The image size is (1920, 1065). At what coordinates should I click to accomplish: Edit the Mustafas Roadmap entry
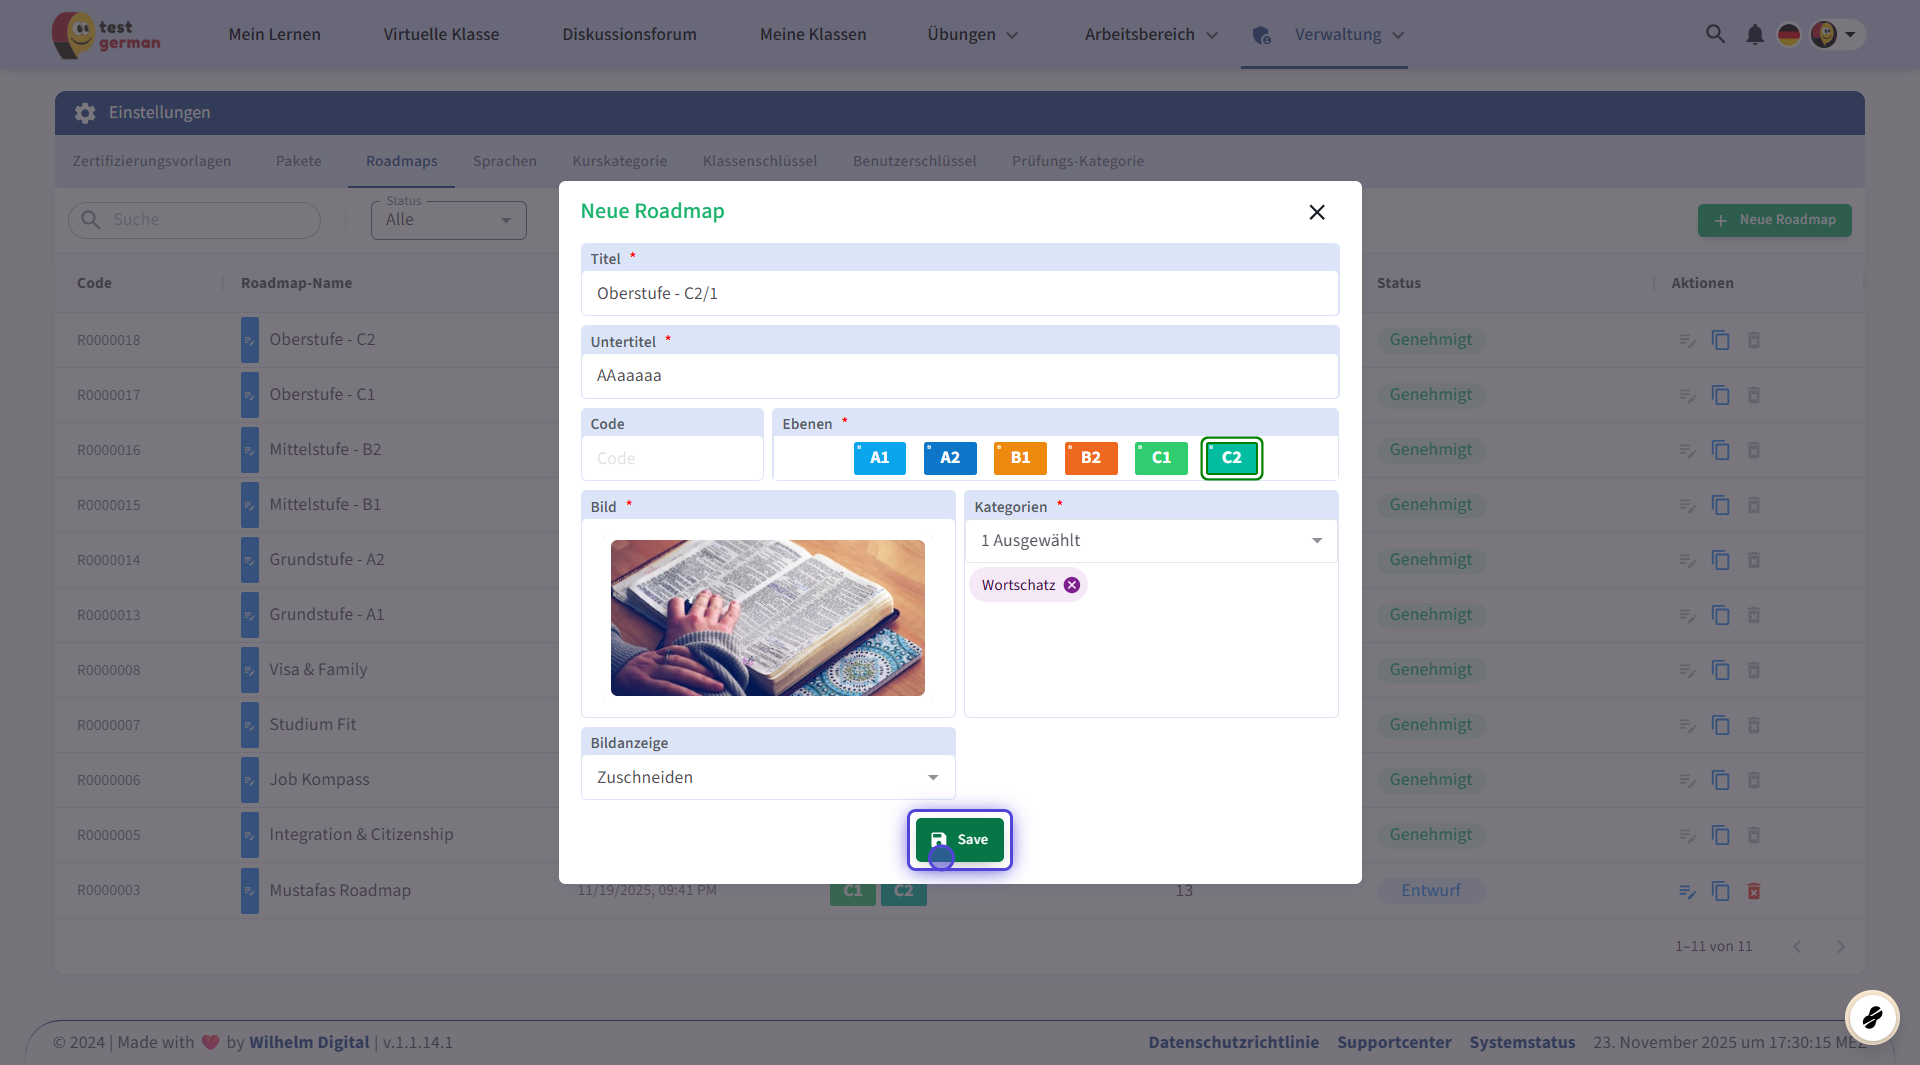tap(1687, 890)
